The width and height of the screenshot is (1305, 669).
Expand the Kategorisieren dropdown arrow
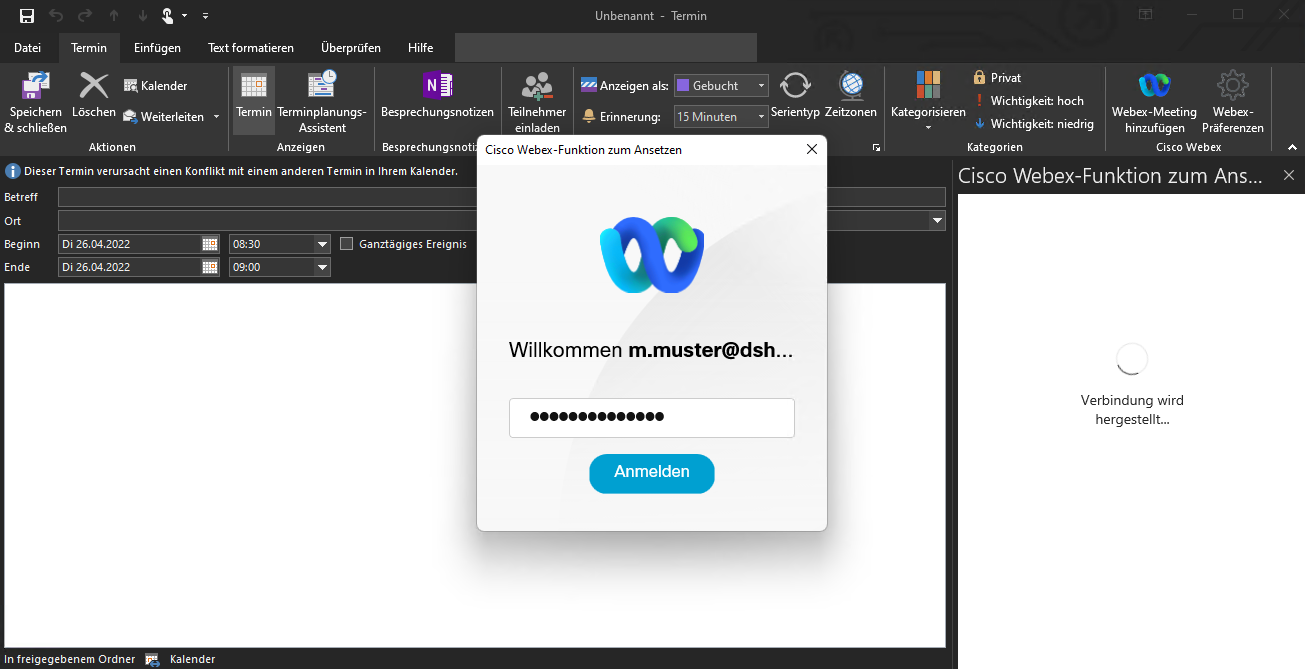point(928,128)
